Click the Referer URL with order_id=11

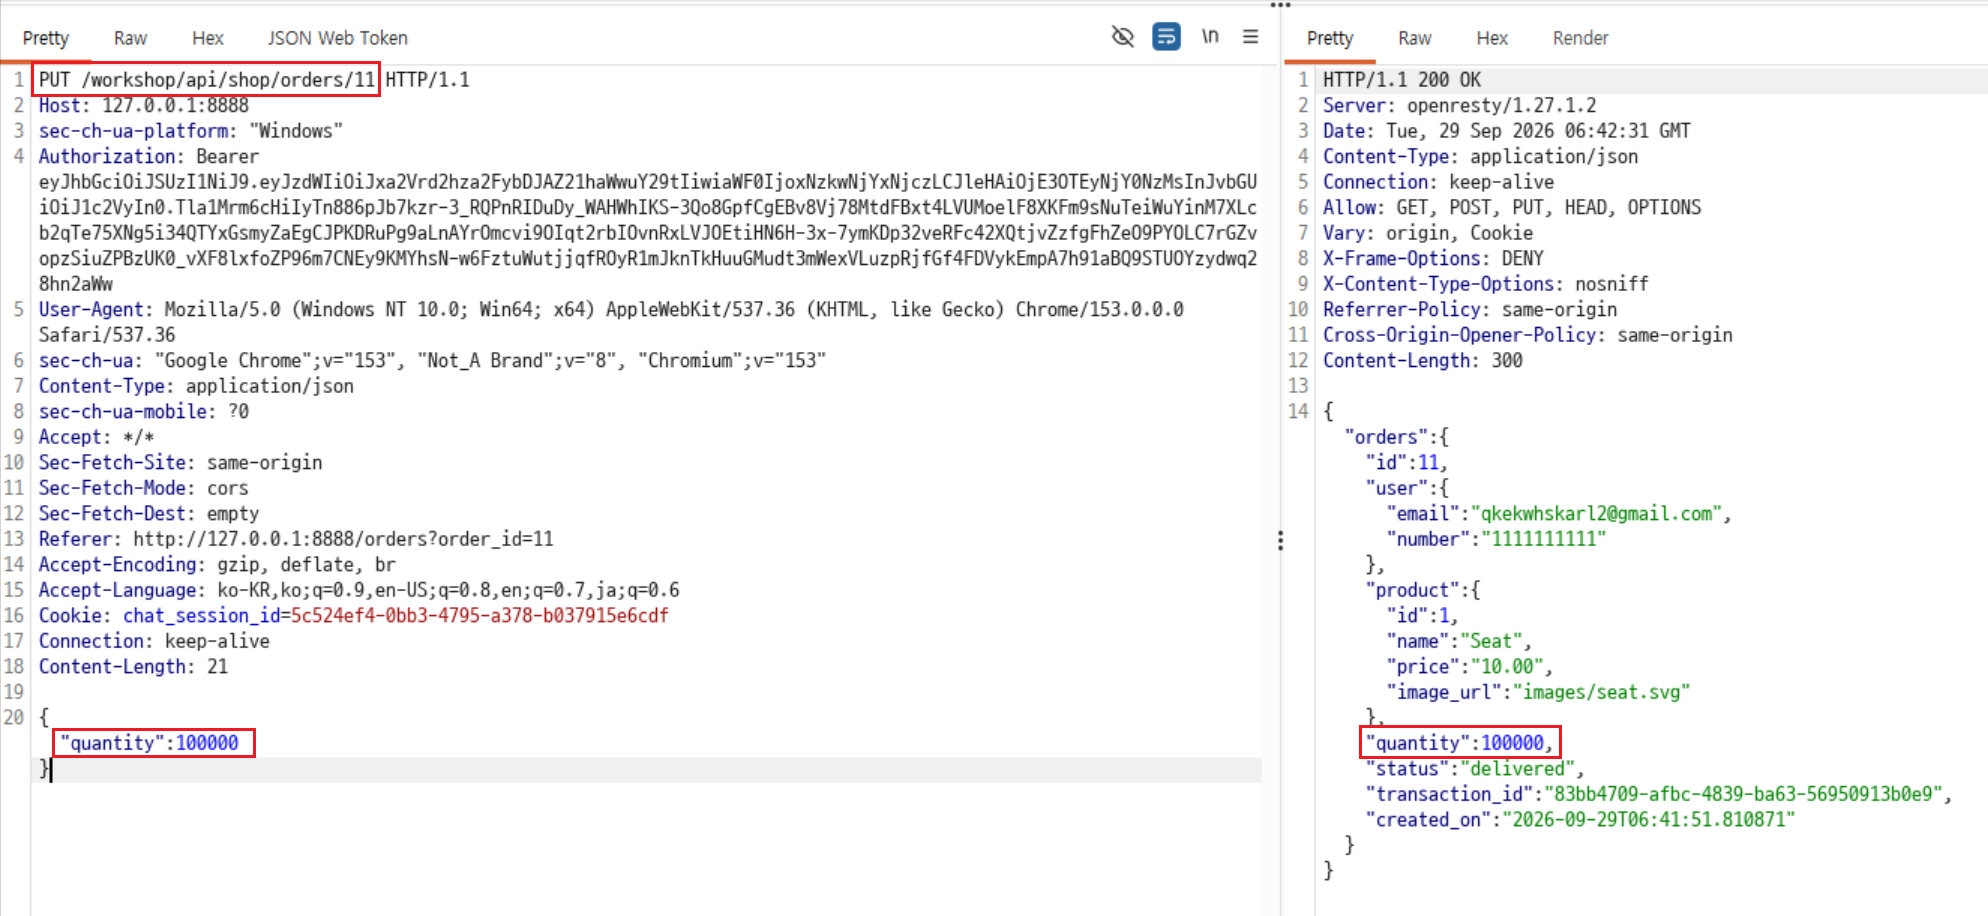coord(343,539)
